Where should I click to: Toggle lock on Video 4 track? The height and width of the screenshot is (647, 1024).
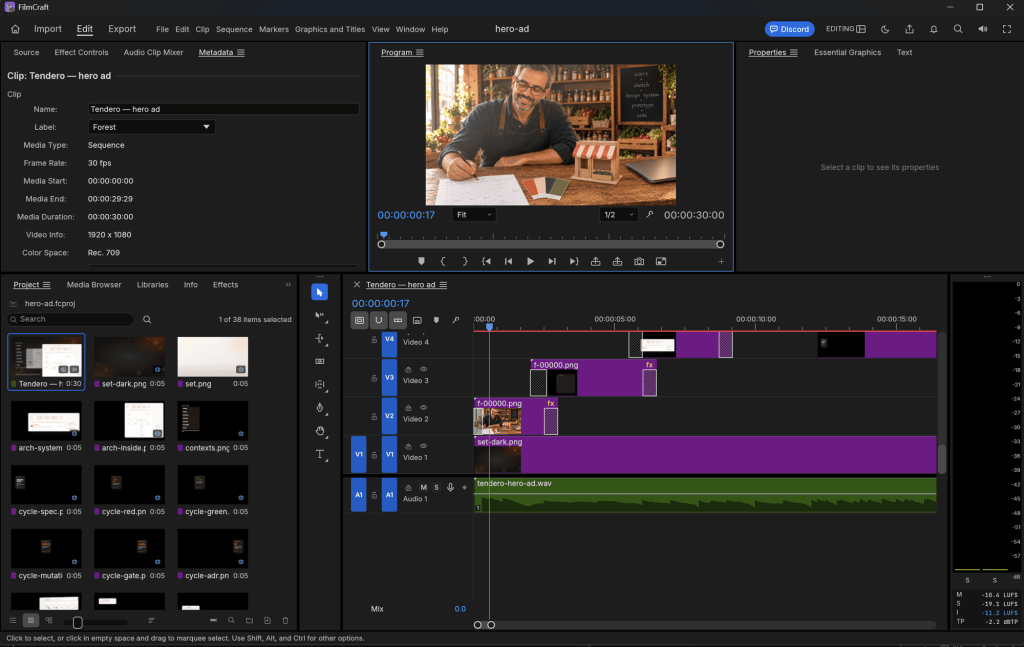point(374,339)
